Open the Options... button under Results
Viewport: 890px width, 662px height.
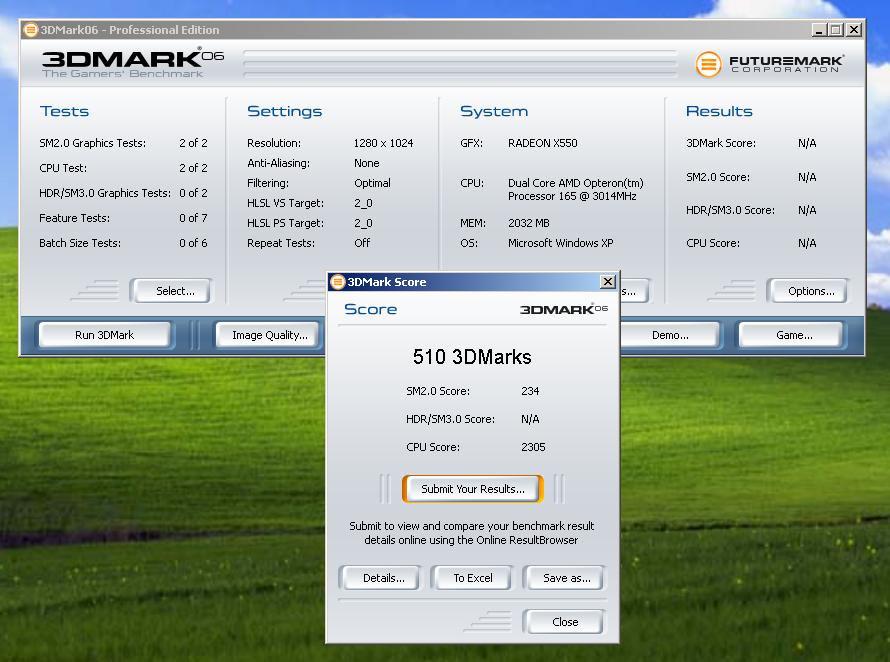pyautogui.click(x=808, y=291)
